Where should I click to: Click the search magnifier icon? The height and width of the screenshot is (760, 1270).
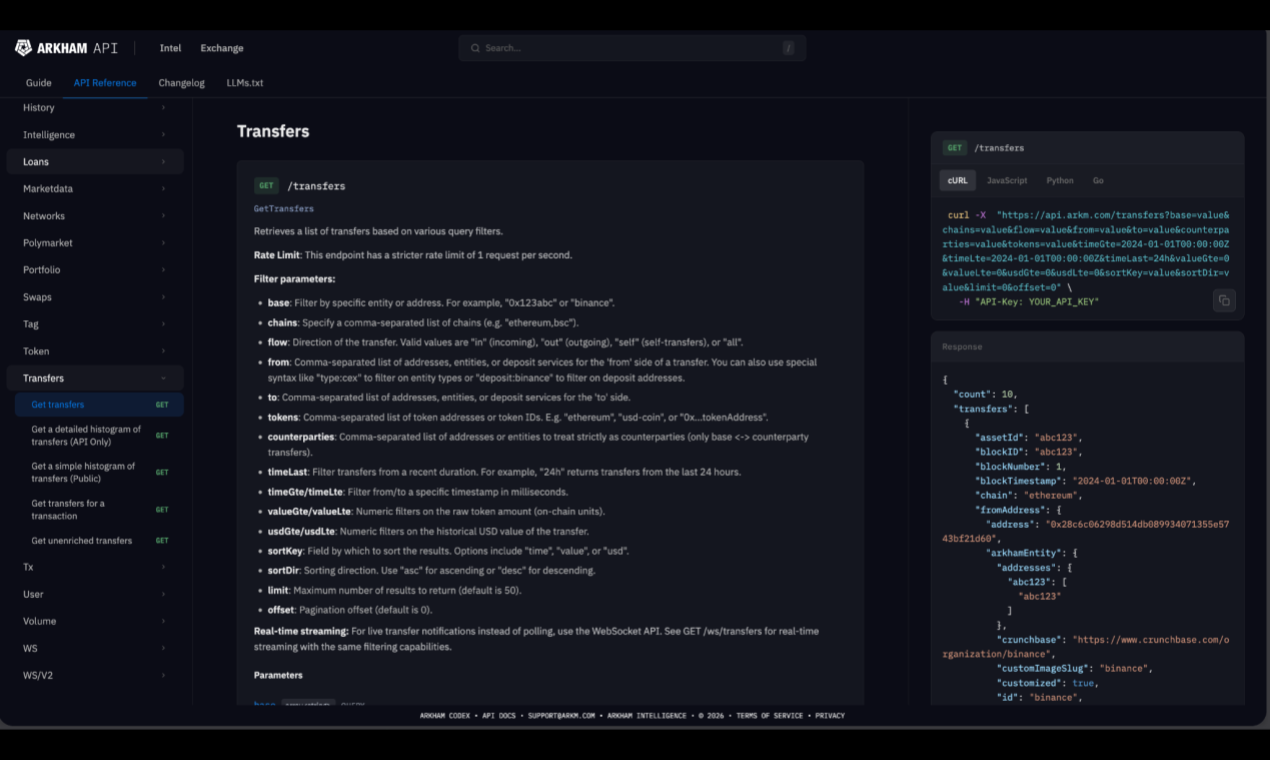475,48
